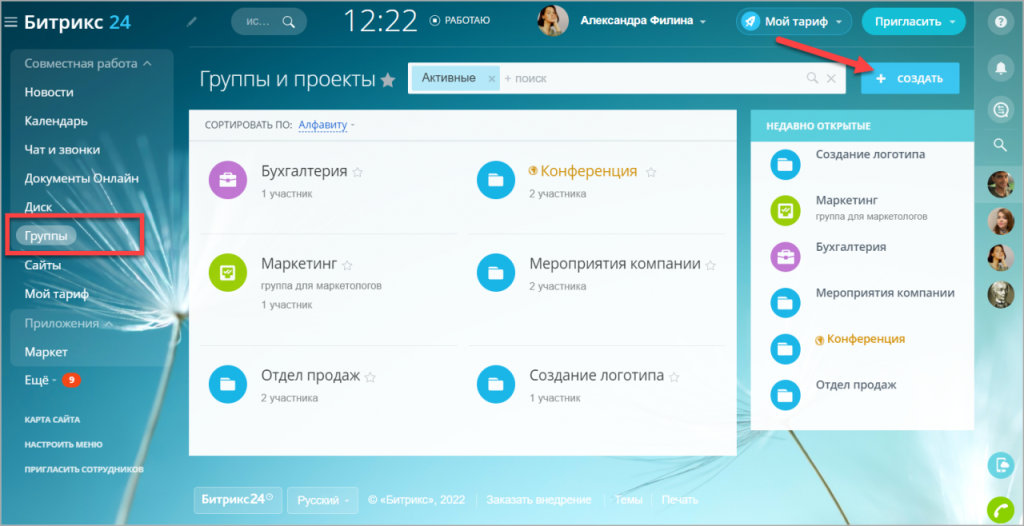Click the Конференция folder icon in main list

(496, 179)
